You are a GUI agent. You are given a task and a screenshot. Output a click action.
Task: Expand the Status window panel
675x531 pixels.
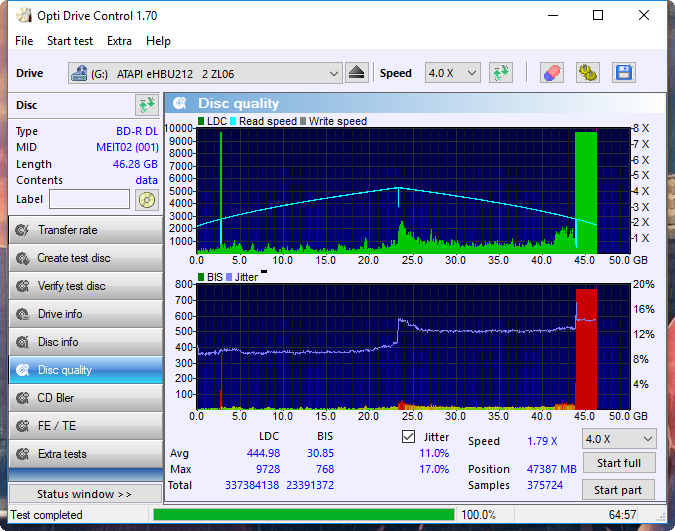click(85, 494)
